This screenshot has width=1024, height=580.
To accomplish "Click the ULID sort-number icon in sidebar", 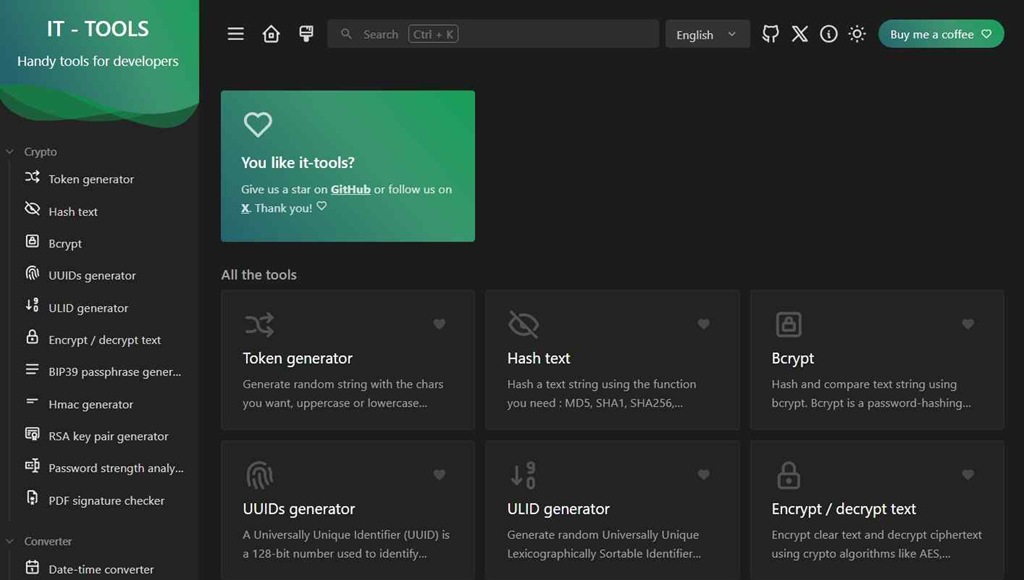I will click(32, 305).
